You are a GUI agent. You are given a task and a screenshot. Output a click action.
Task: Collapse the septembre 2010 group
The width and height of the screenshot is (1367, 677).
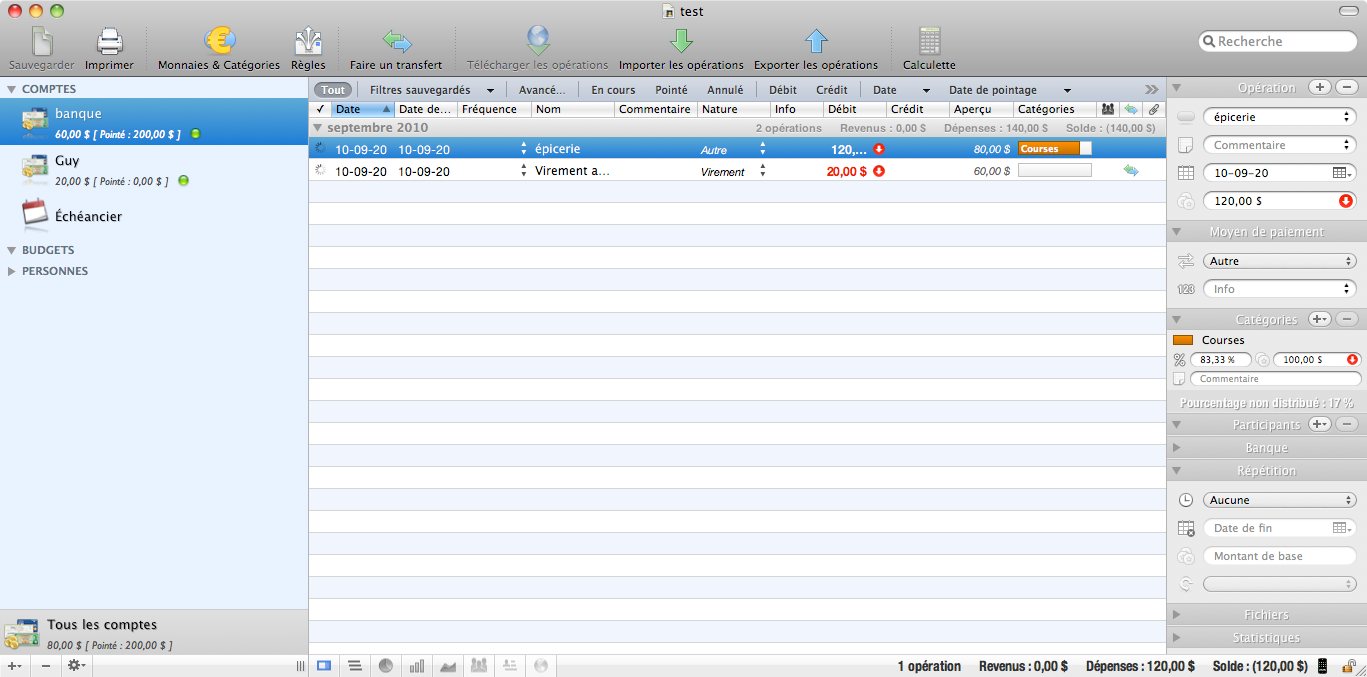point(318,128)
